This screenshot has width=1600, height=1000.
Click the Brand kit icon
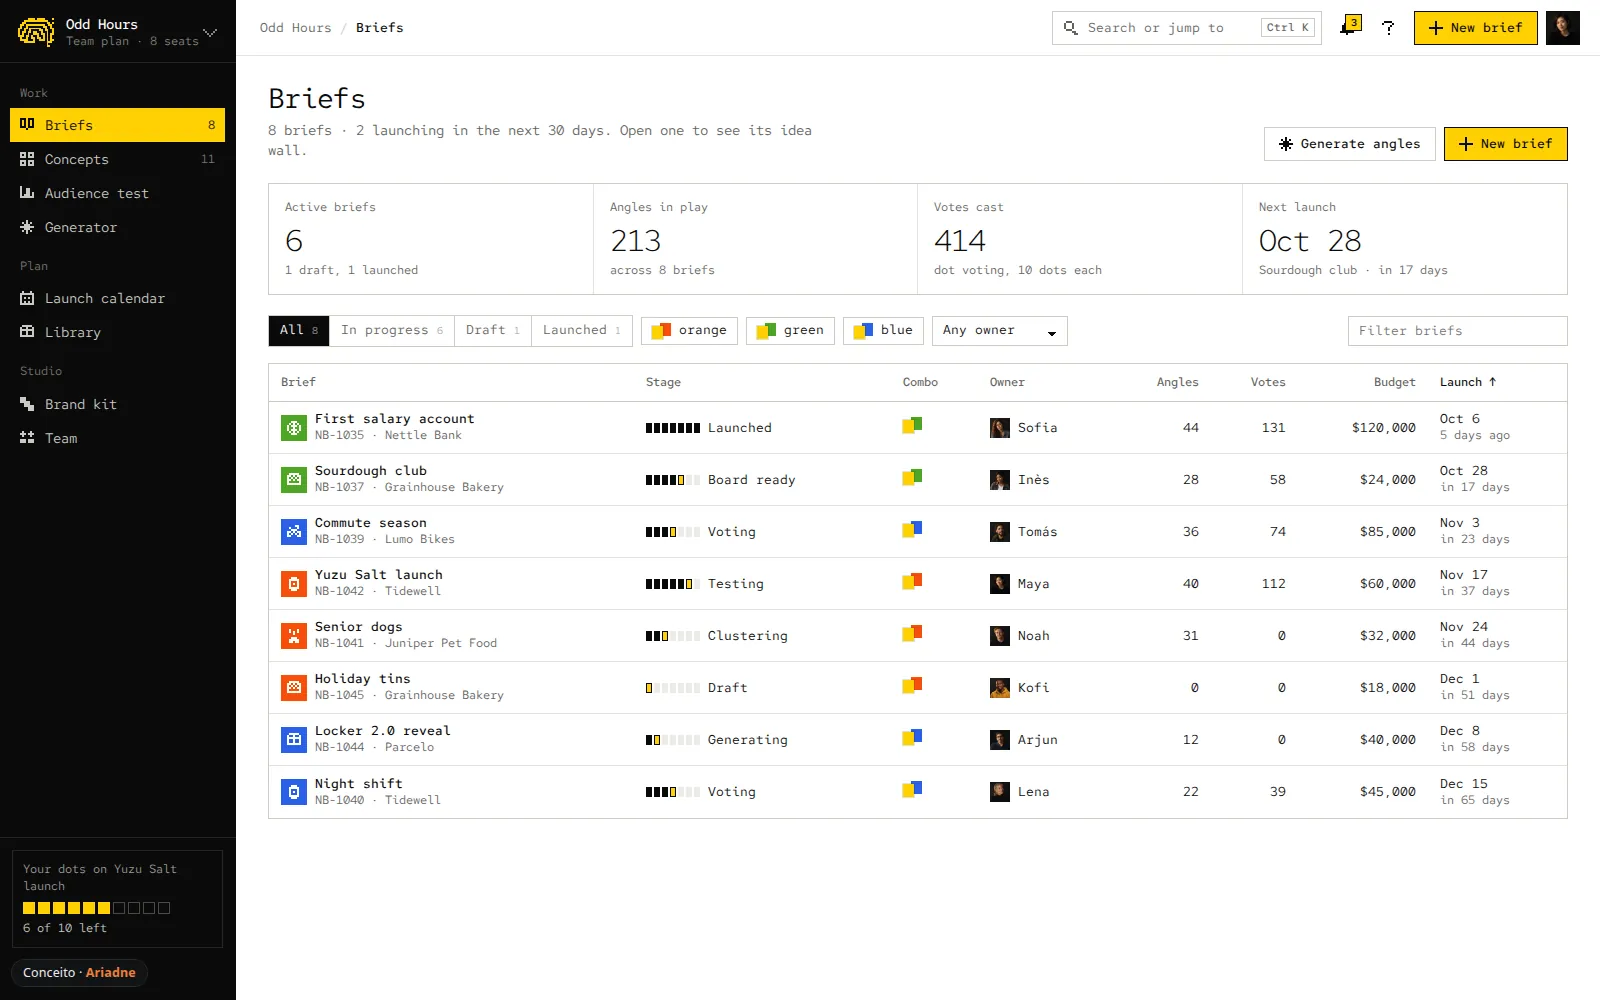(x=27, y=404)
